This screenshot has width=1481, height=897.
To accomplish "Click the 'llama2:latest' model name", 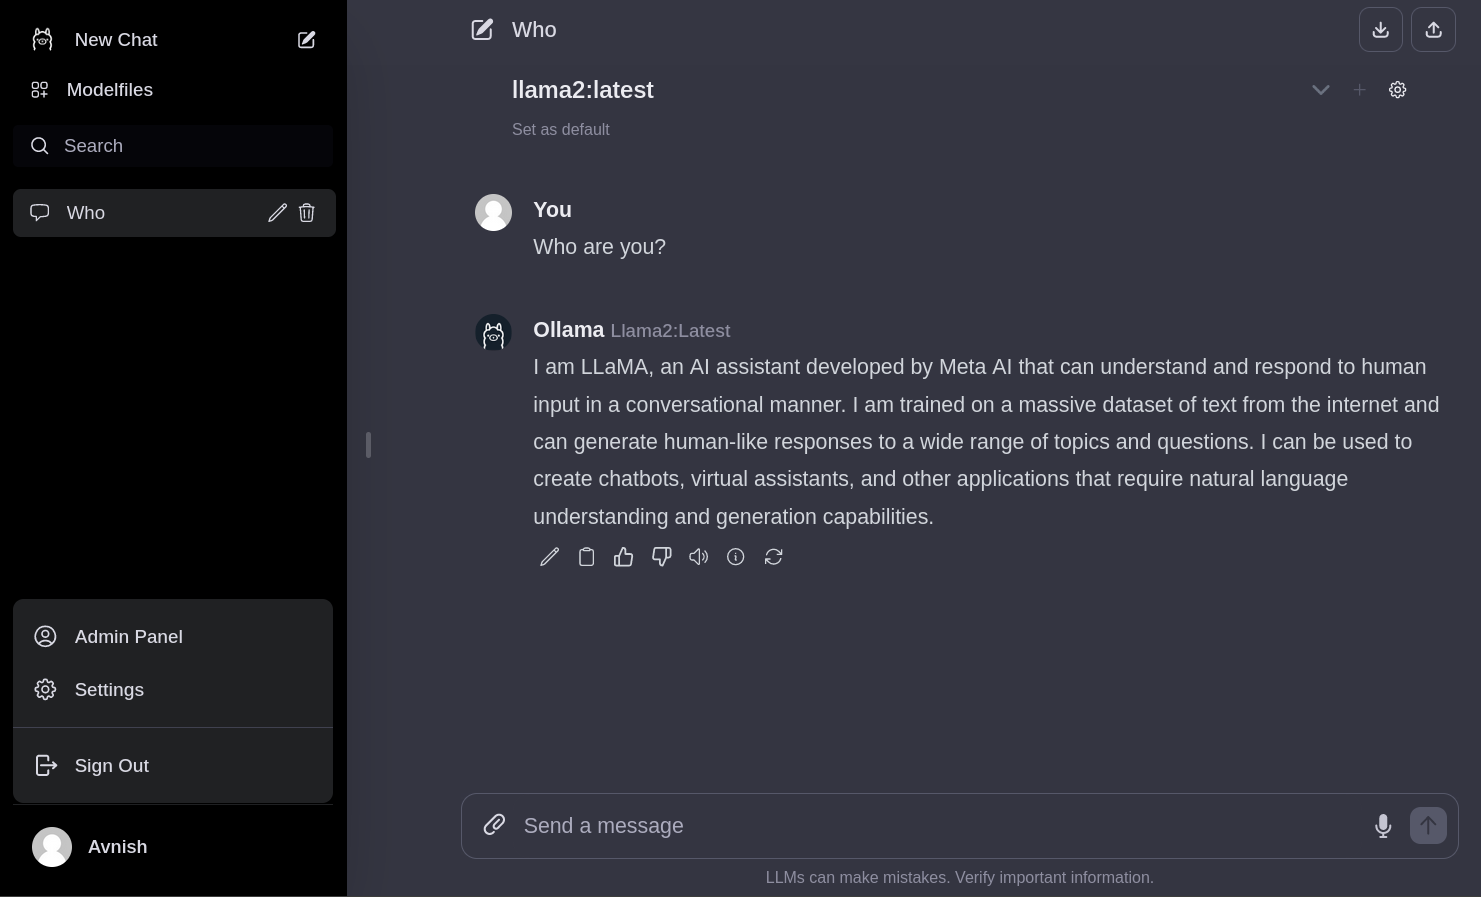I will coord(583,90).
